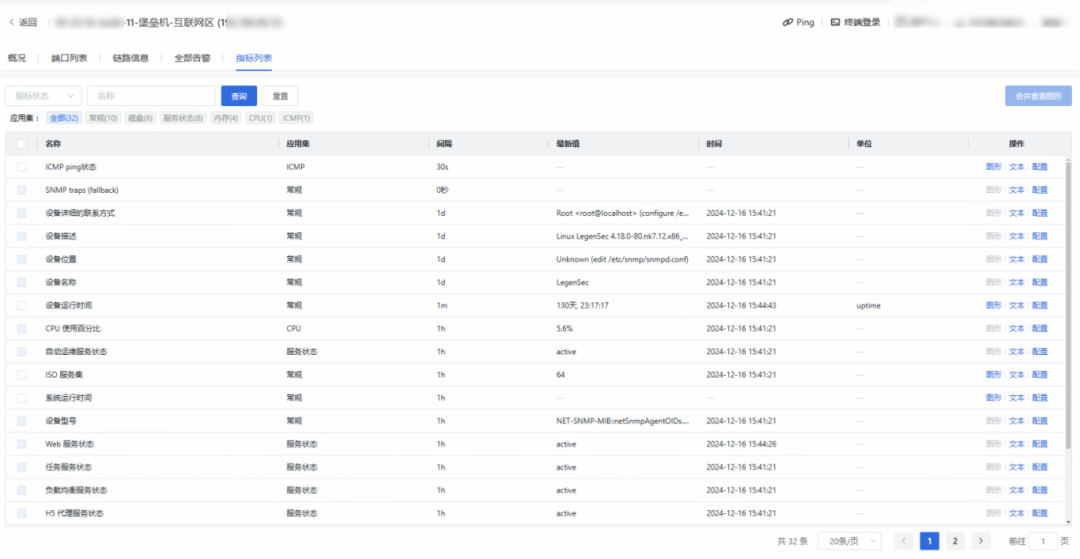Filter by 磁盘(8) application set
The image size is (1080, 559).
click(x=141, y=118)
